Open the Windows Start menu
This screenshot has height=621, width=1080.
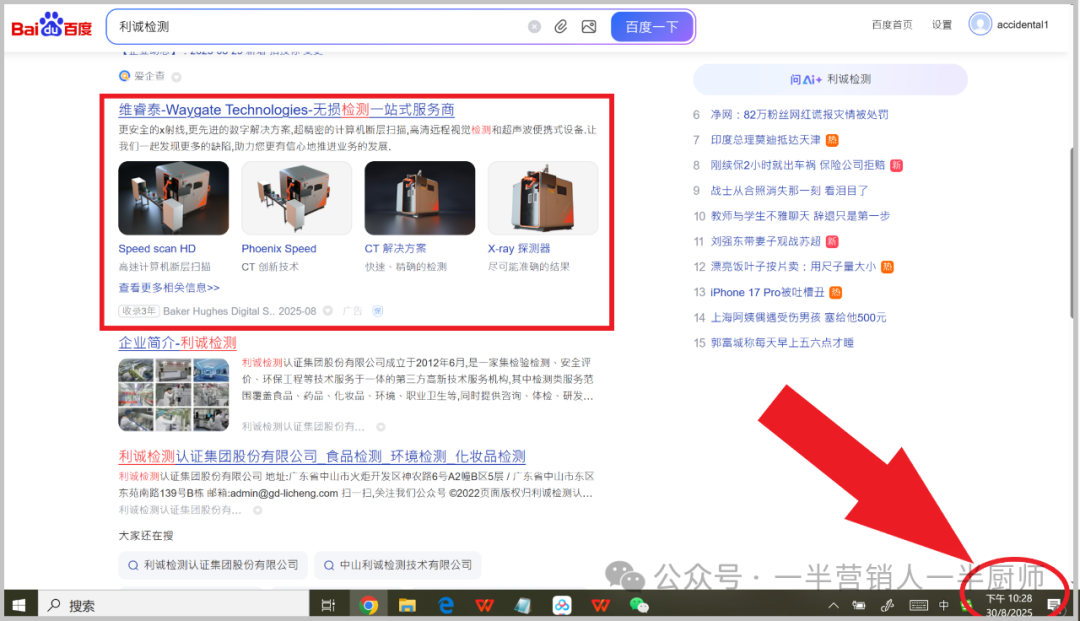19,605
